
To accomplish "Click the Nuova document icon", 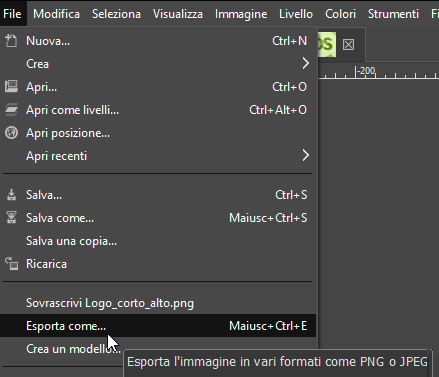I will click(x=11, y=41).
